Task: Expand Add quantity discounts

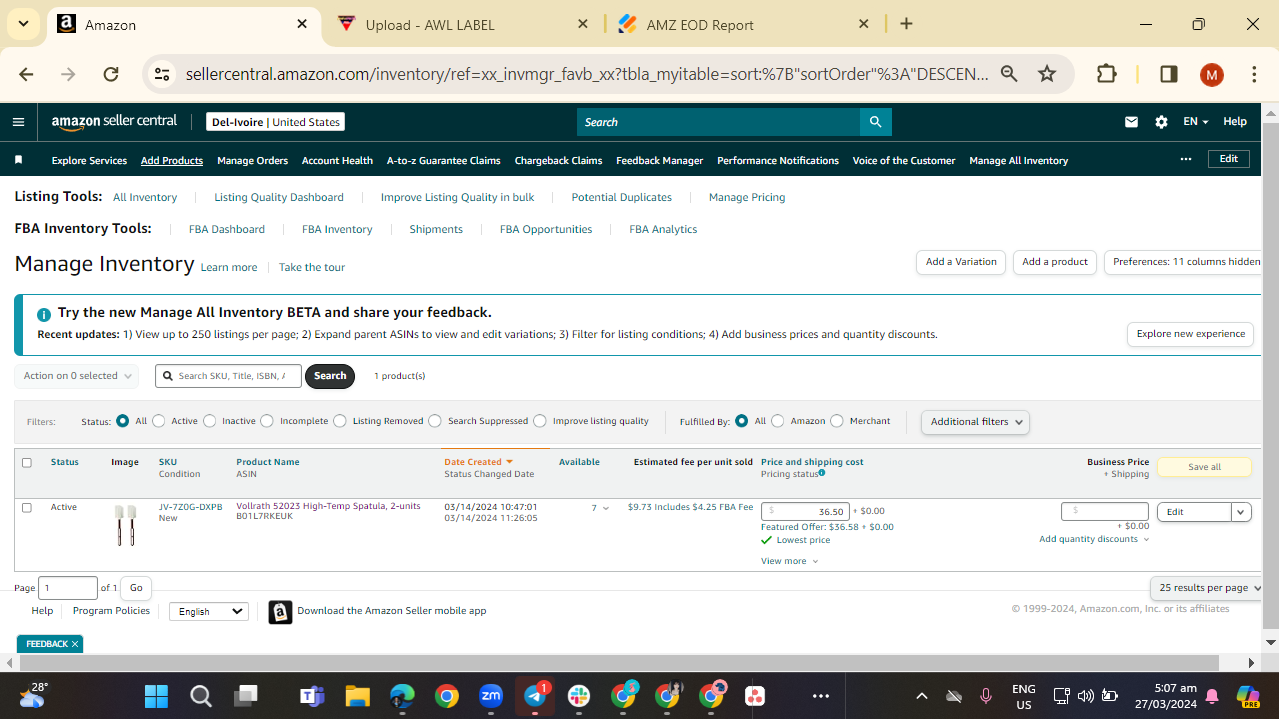Action: tap(1094, 539)
